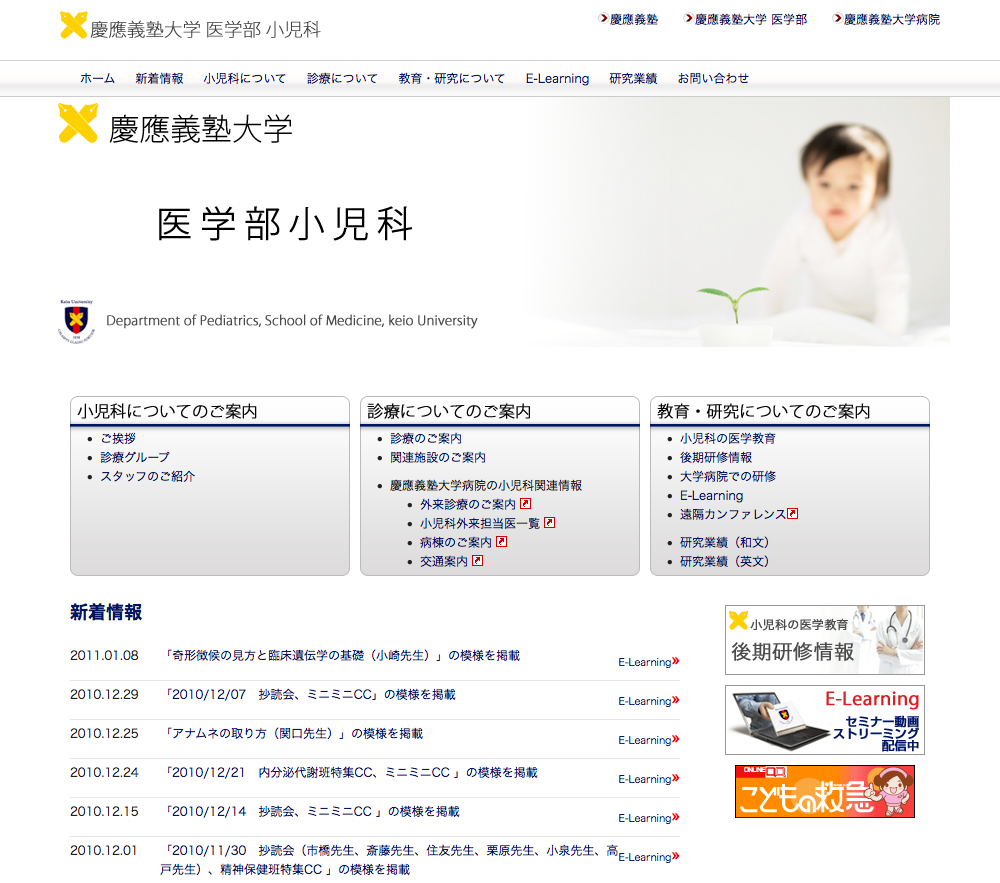Open the 遠隔カンファレンス link
Viewport: 1000px width, 883px height.
(733, 514)
